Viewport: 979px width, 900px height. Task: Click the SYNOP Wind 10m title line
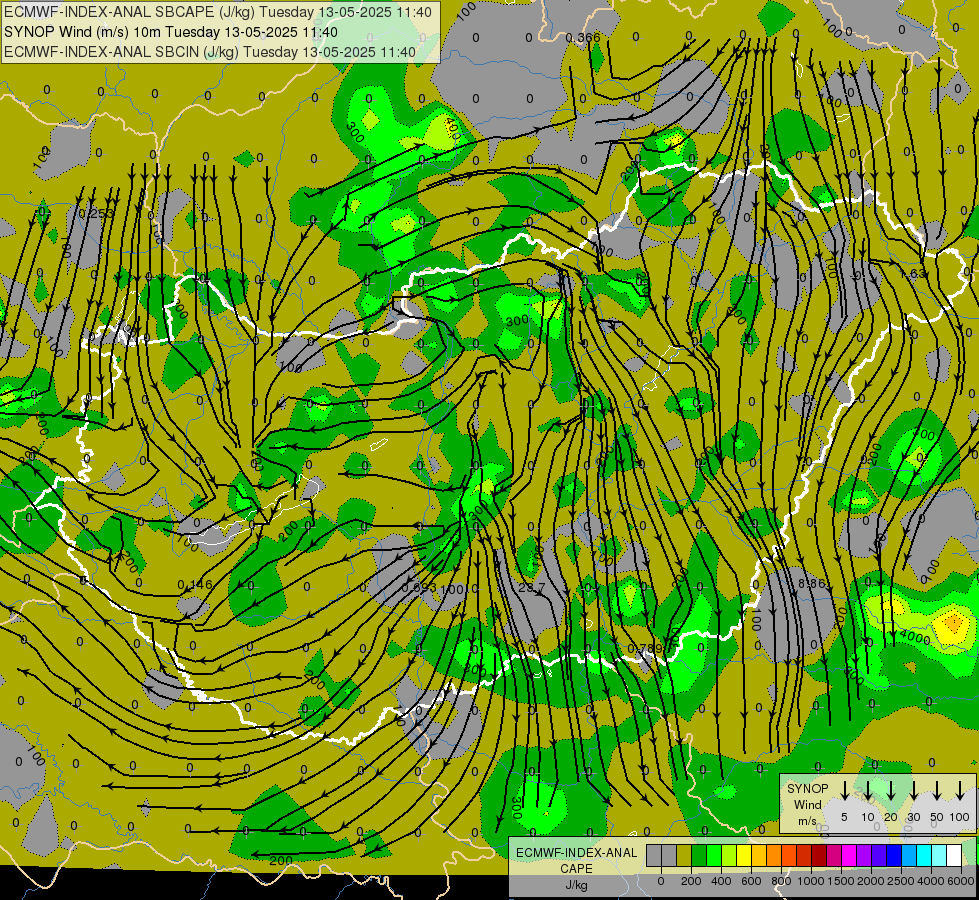pos(170,32)
